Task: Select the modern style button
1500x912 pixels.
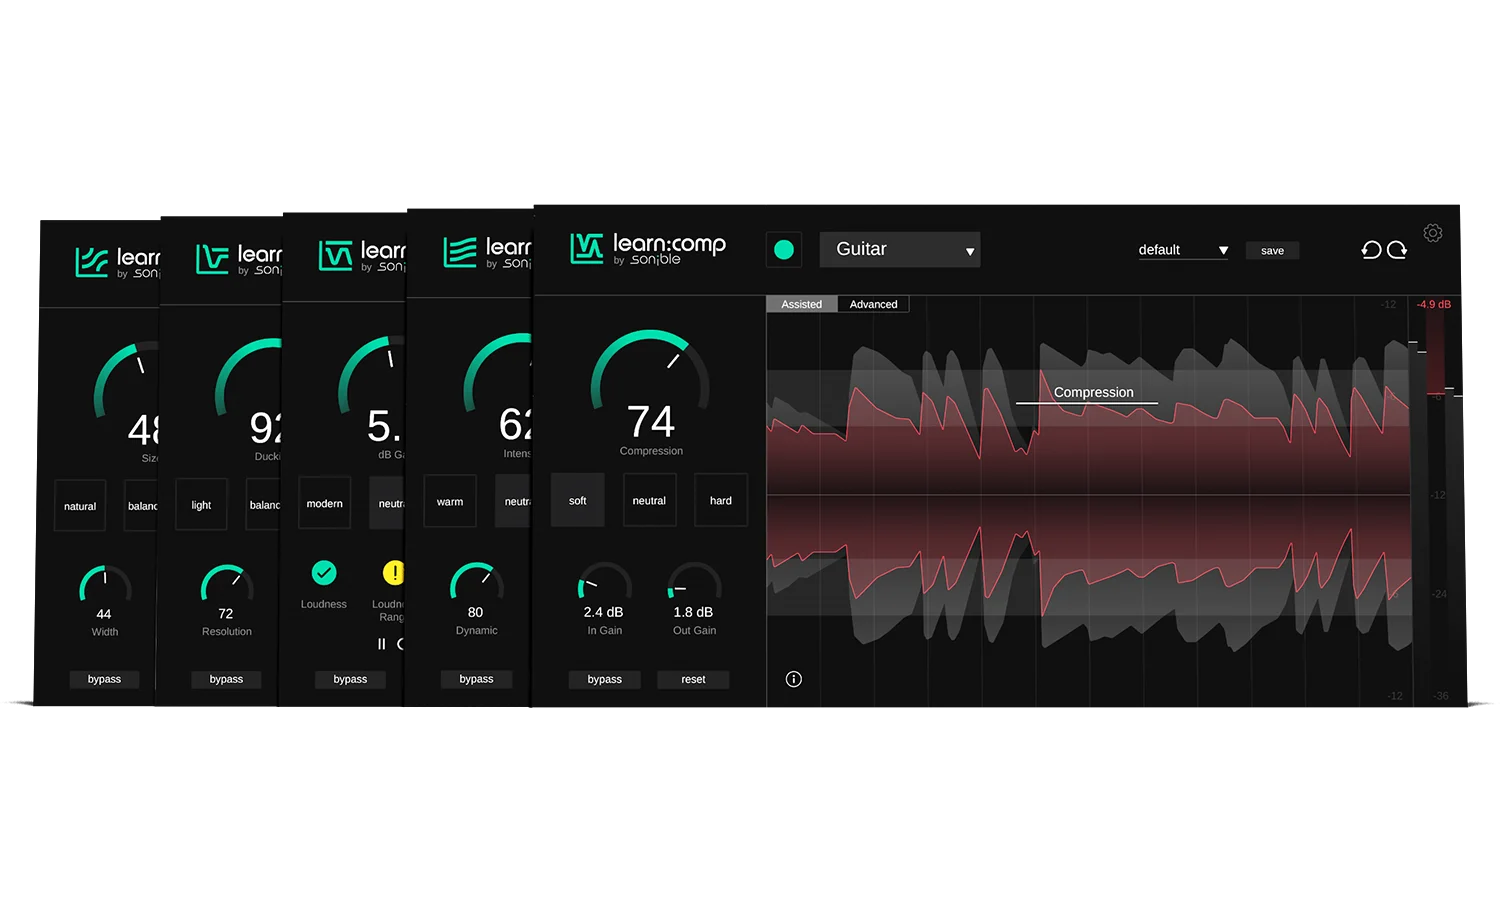Action: (x=324, y=503)
